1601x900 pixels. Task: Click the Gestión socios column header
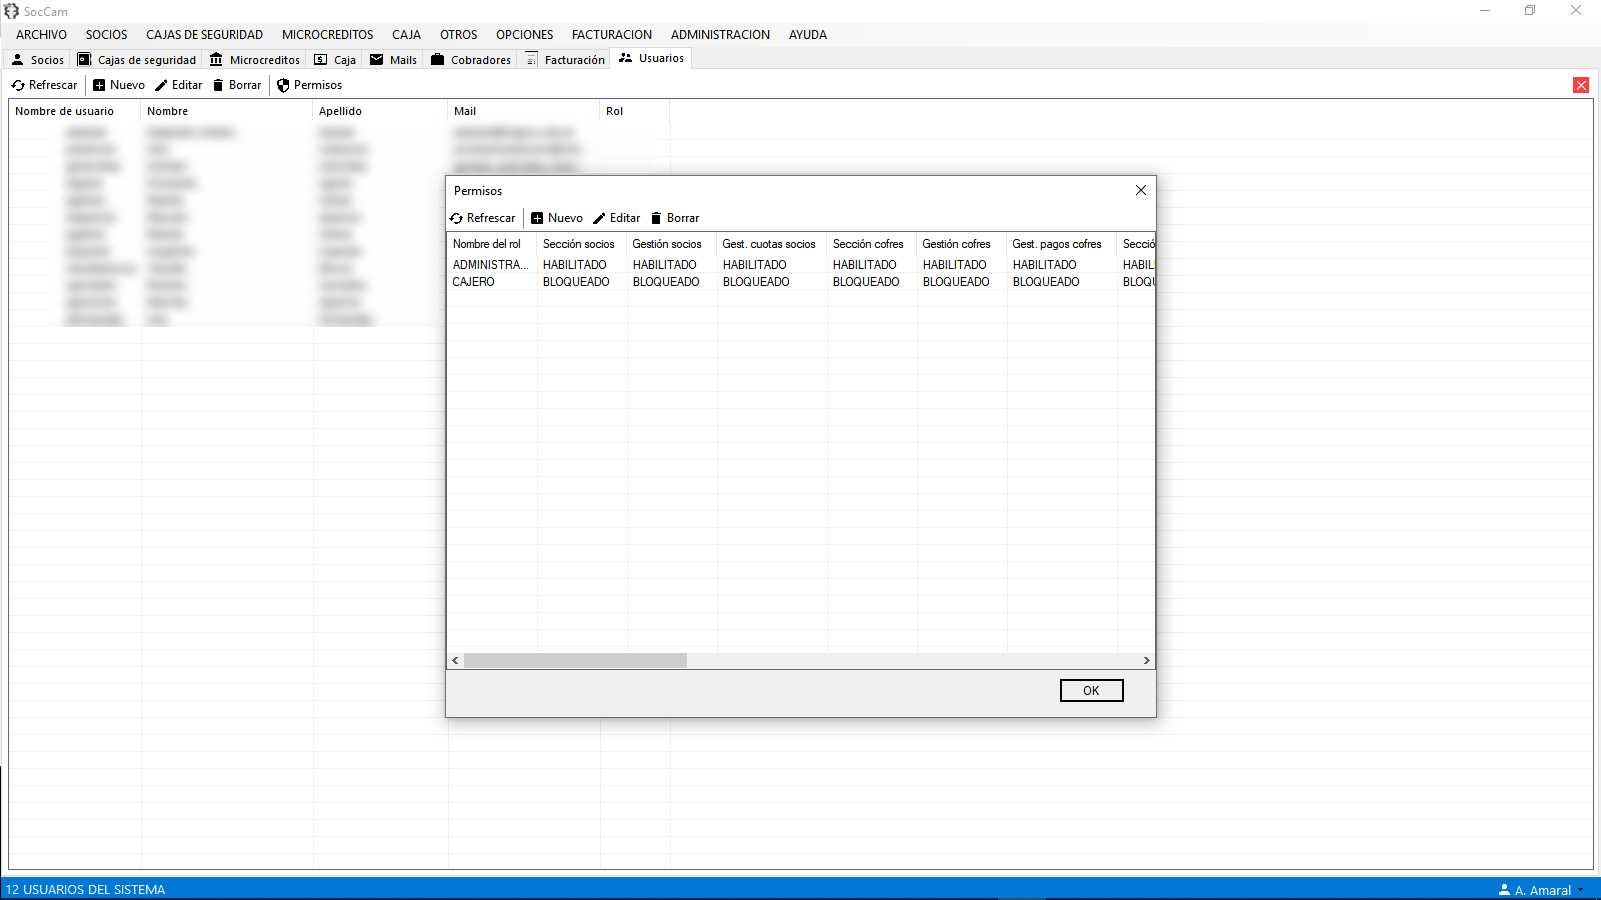672,244
